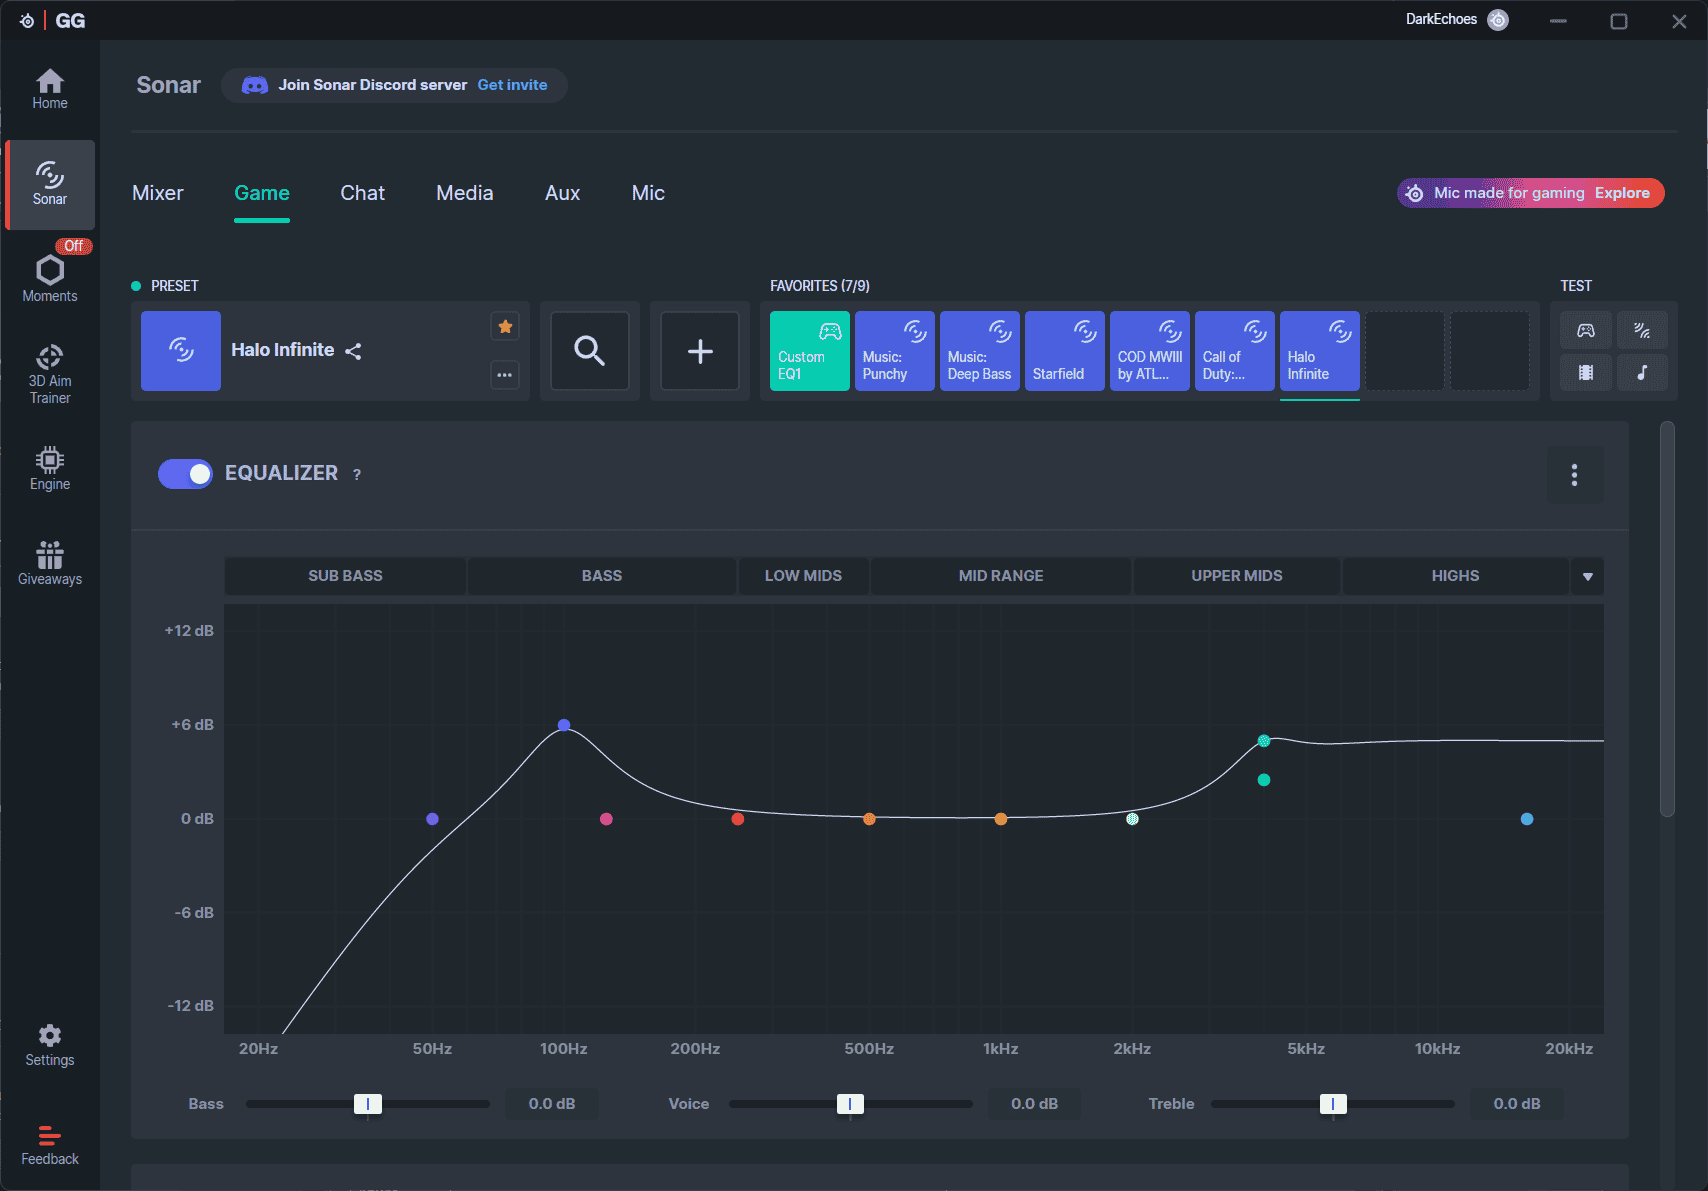Select the Custom EQ1 favorite preset
The image size is (1708, 1191).
[x=809, y=351]
